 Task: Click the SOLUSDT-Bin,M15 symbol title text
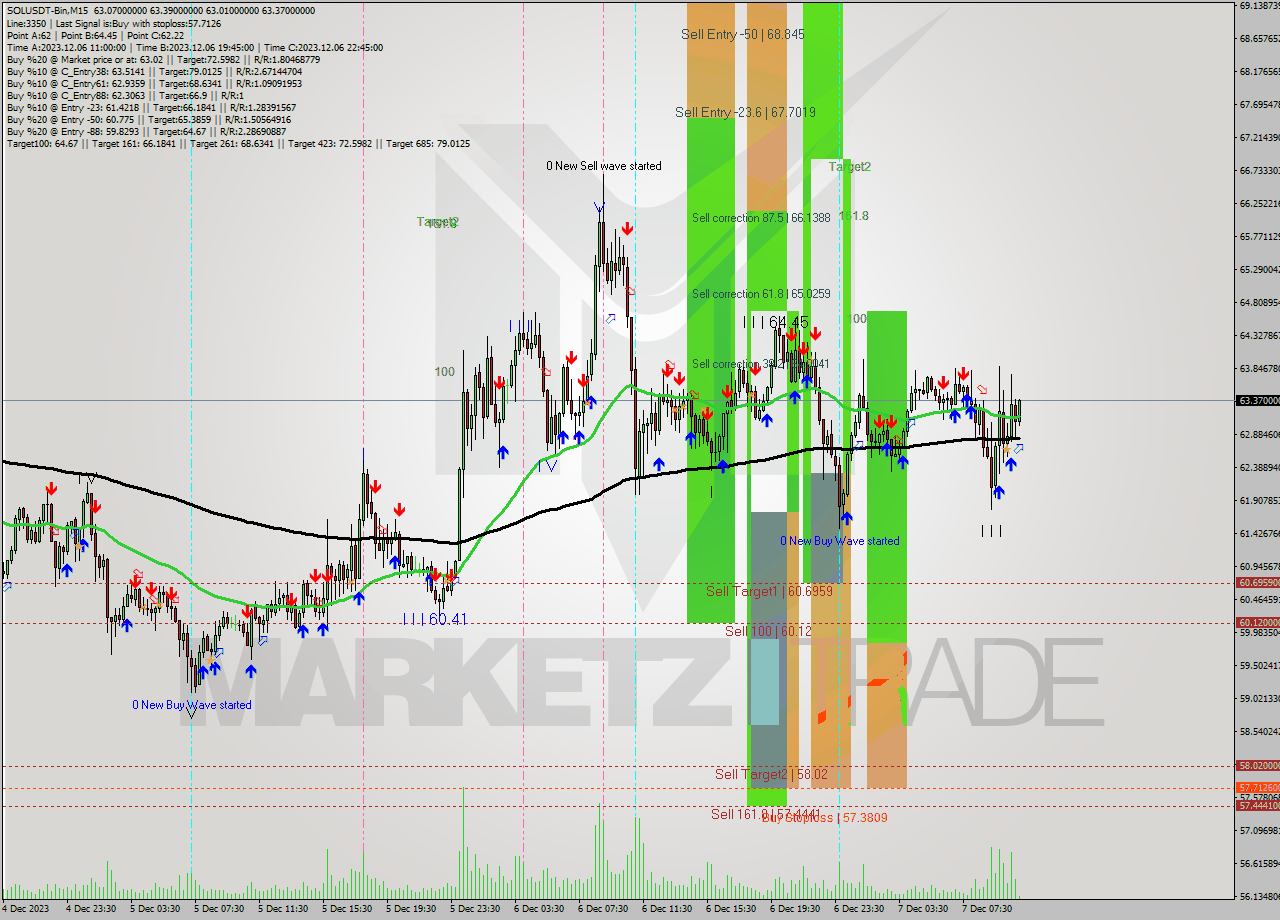click(47, 11)
